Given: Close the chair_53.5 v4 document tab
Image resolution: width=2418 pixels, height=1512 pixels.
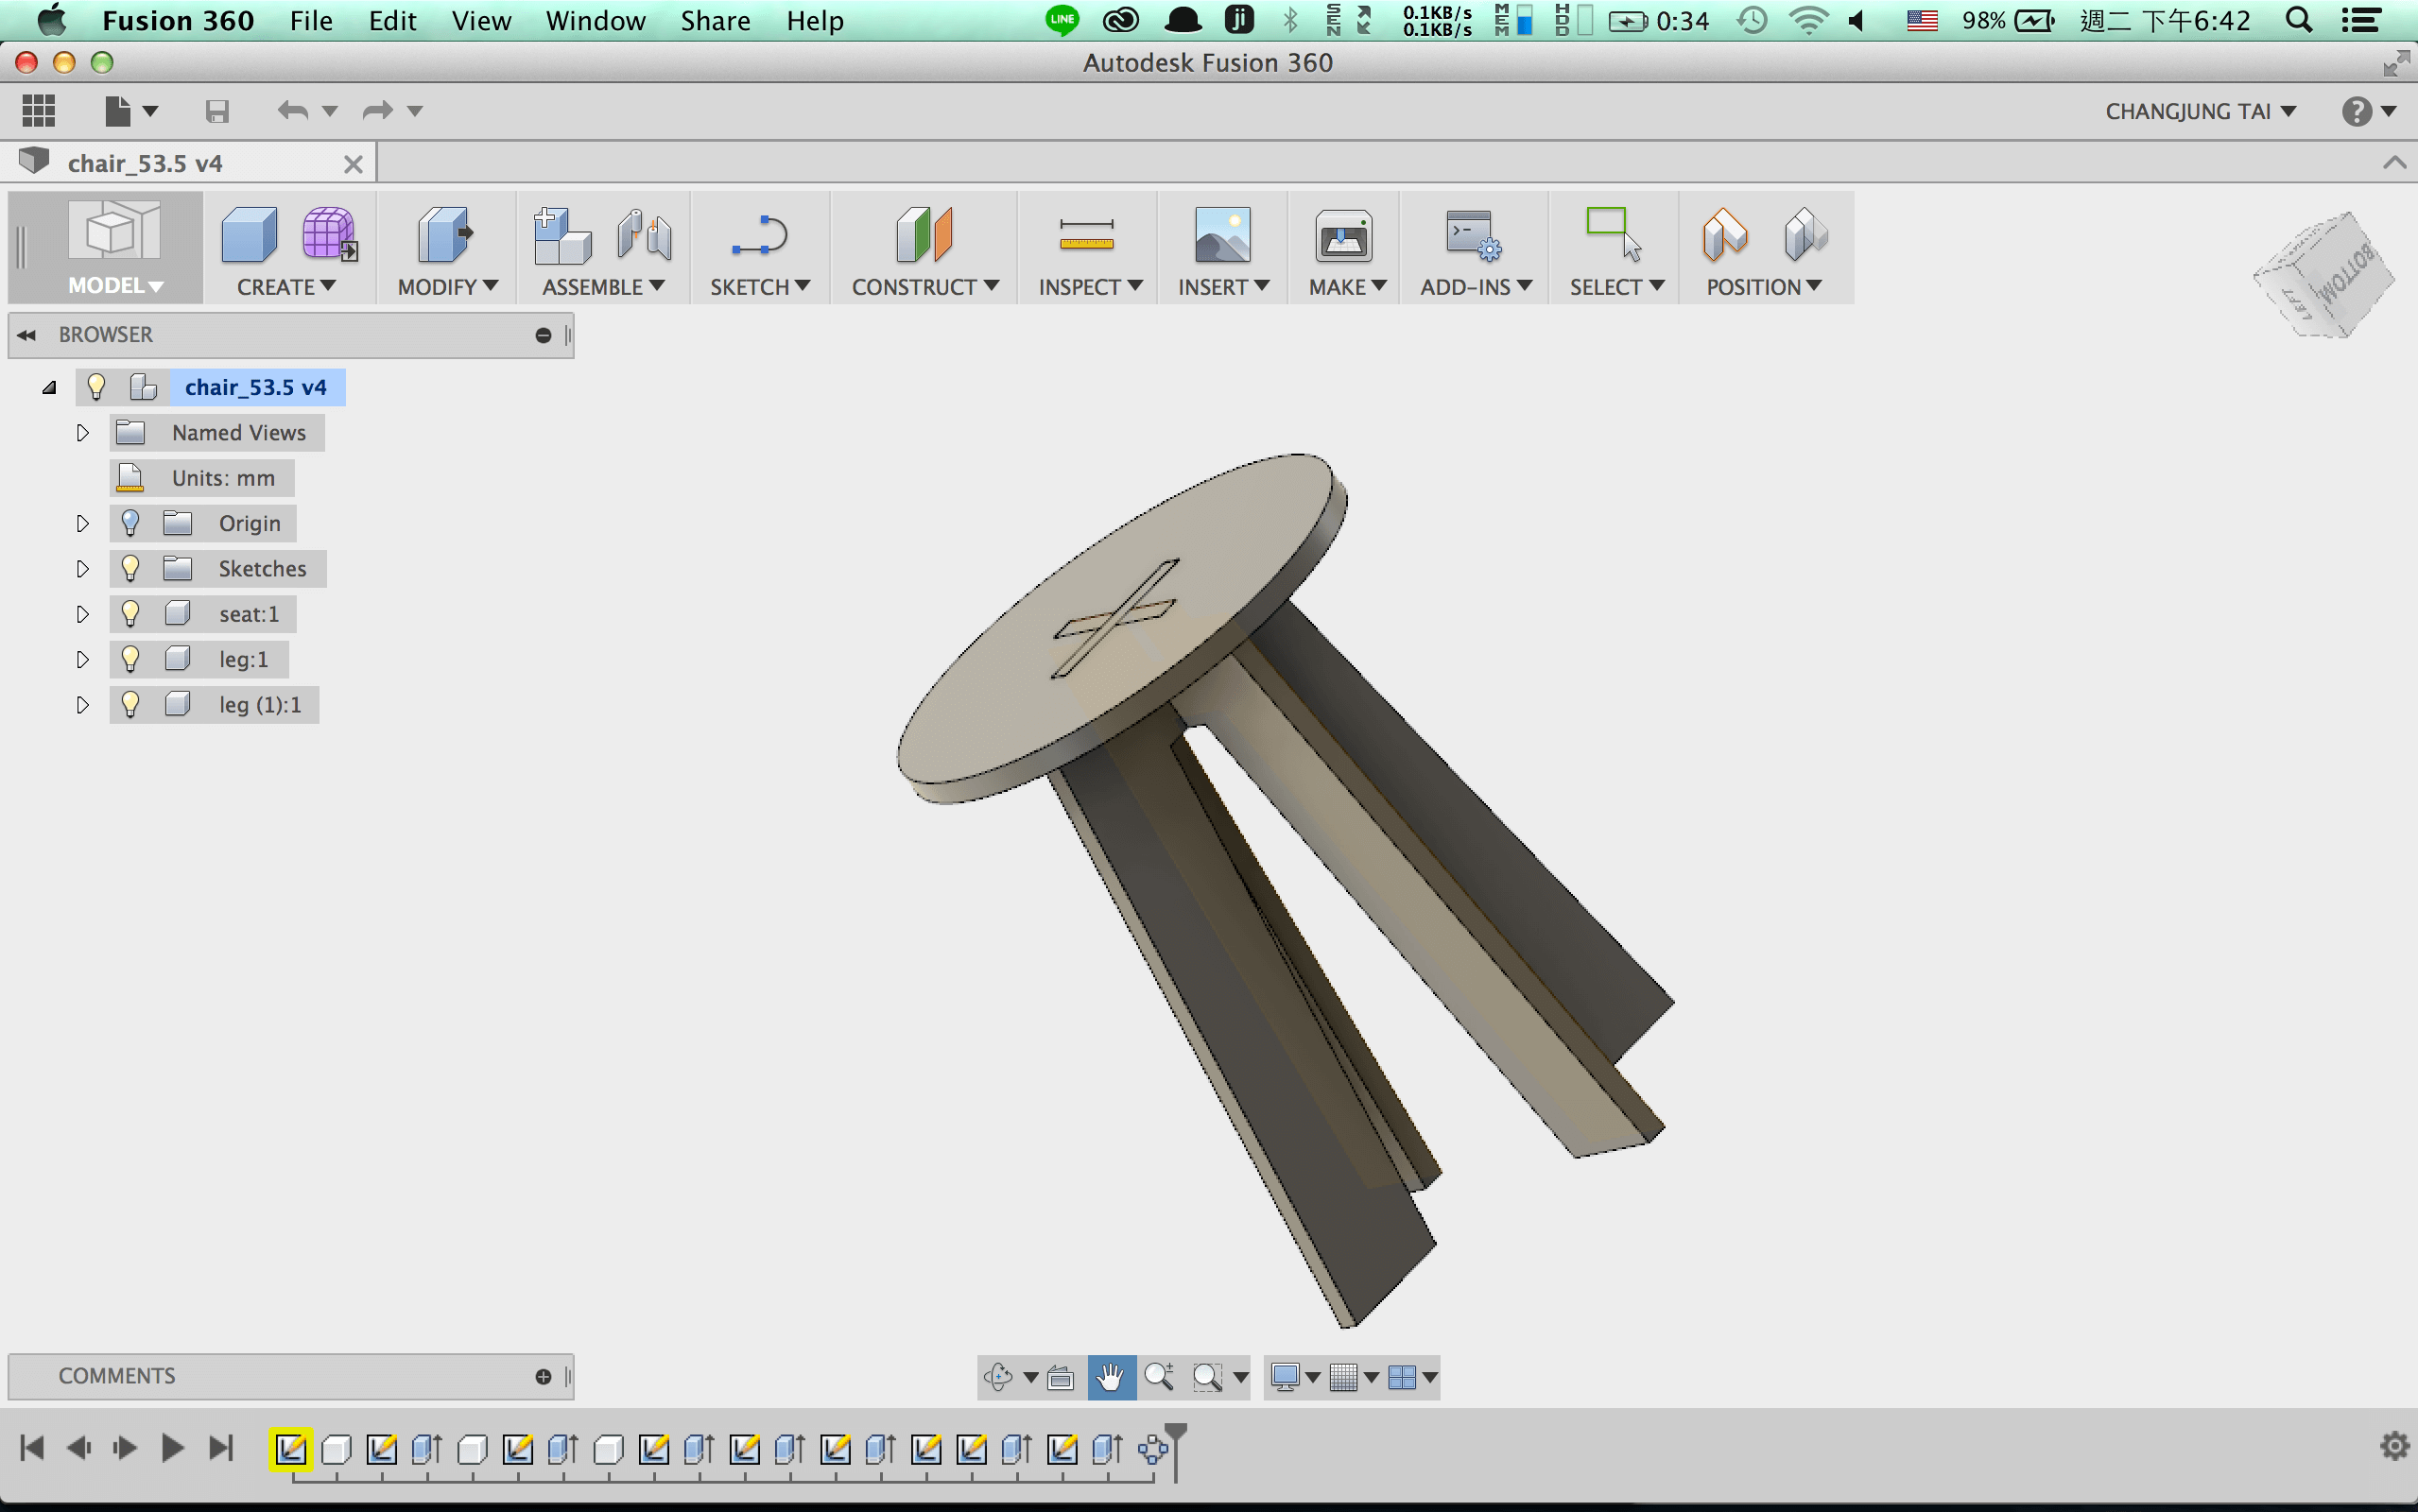Looking at the screenshot, I should tap(353, 164).
